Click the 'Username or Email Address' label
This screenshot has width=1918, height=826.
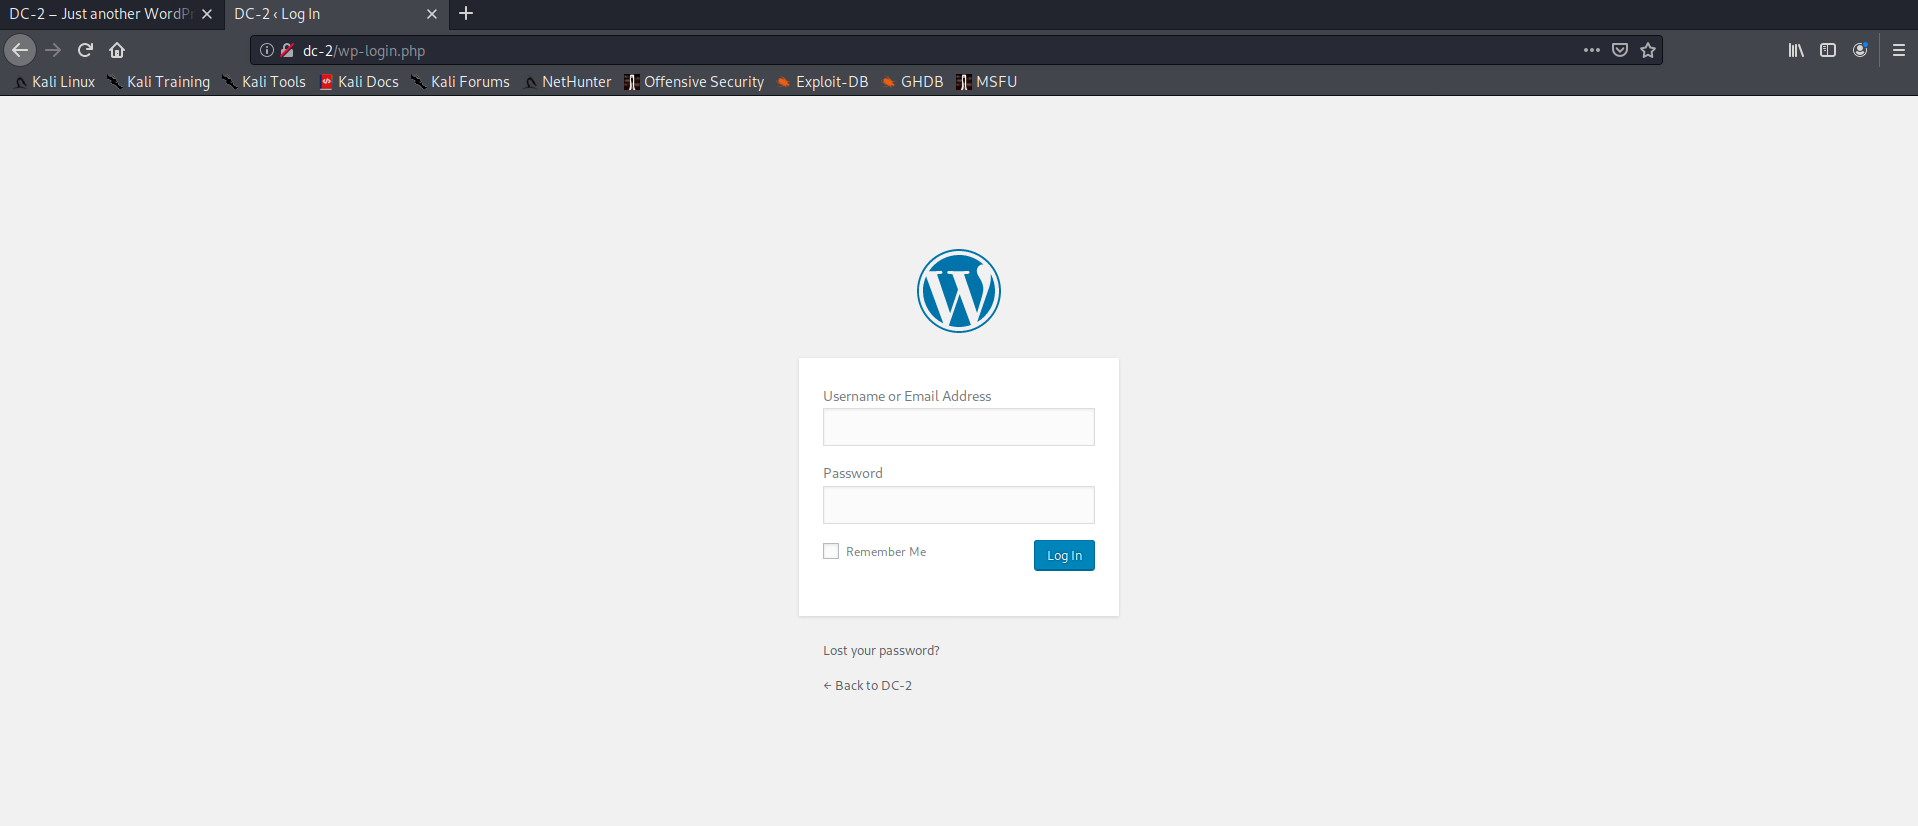(x=907, y=396)
